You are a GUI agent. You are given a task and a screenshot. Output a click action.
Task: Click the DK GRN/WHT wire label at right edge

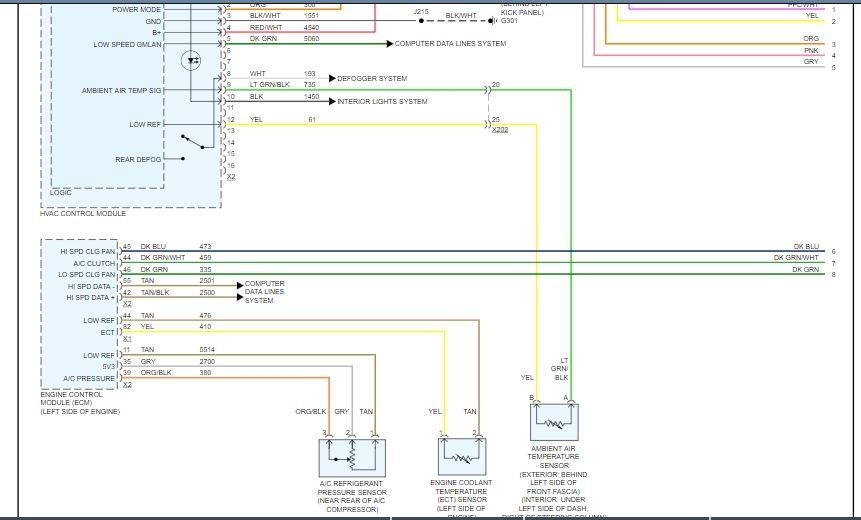[796, 258]
